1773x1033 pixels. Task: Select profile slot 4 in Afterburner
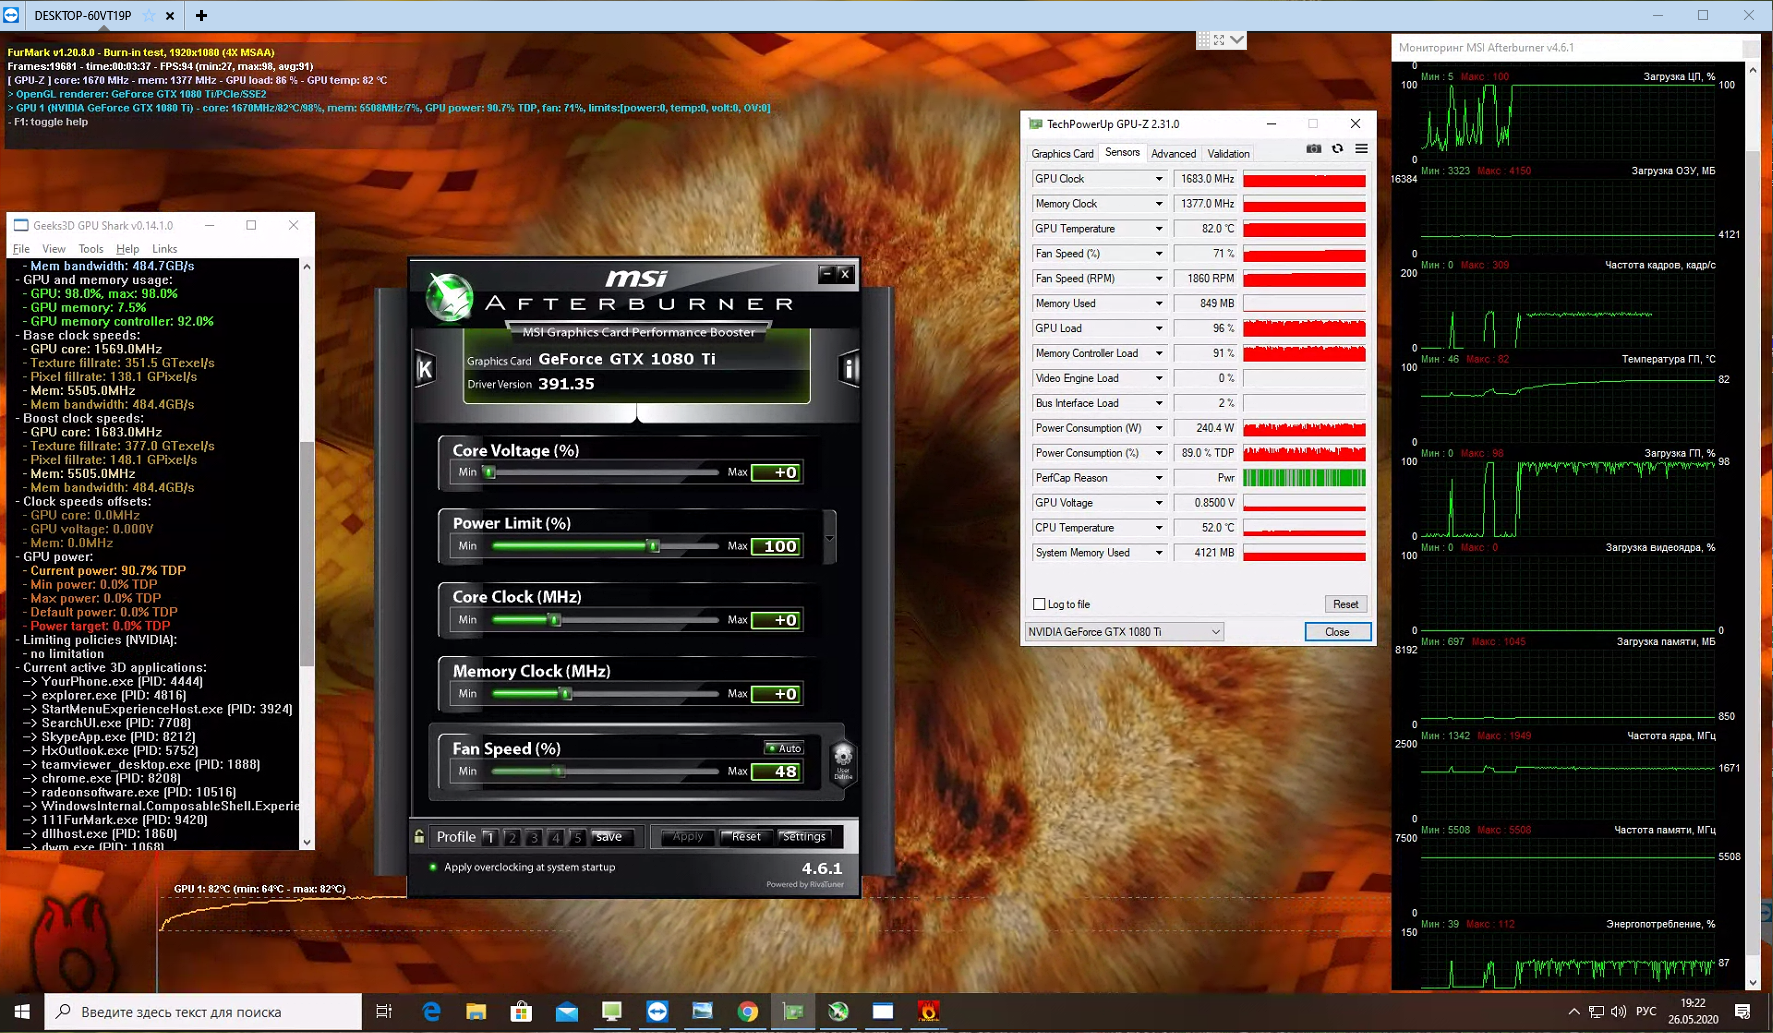556,837
